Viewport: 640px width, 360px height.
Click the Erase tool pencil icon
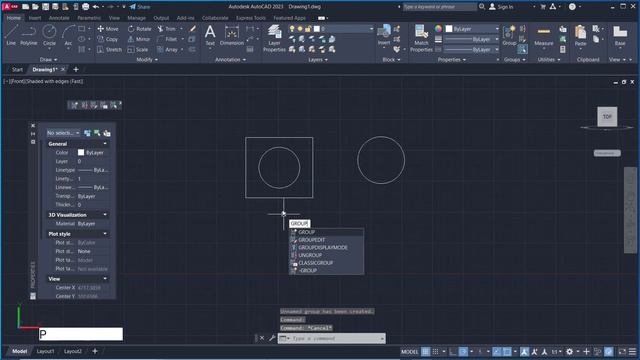pos(193,29)
